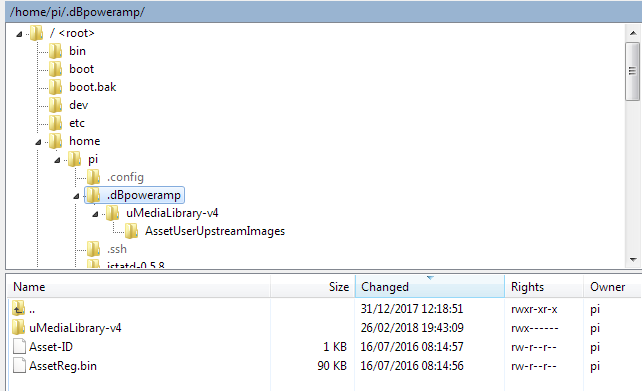Click the rwxr-xr-x rights cell
The height and width of the screenshot is (391, 642).
[x=534, y=309]
